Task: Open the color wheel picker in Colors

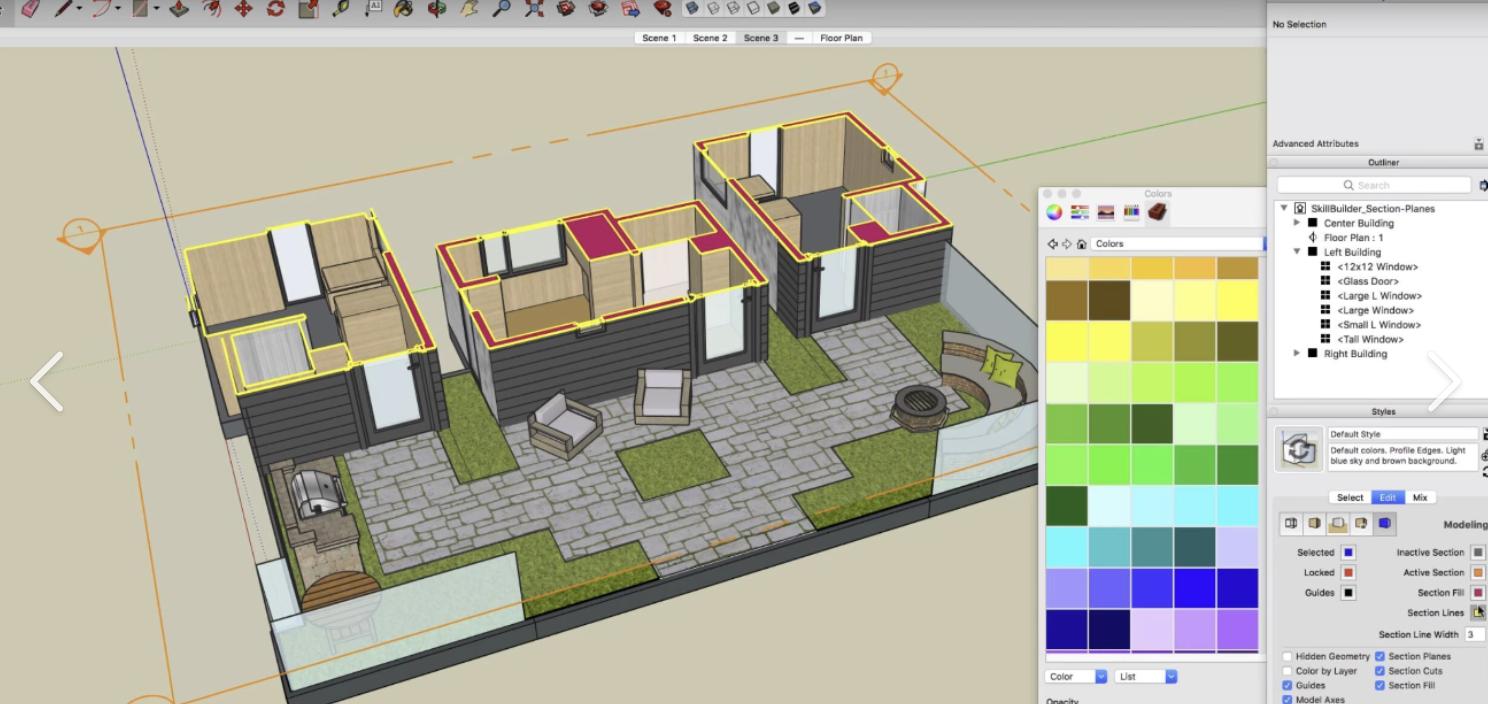Action: 1054,212
